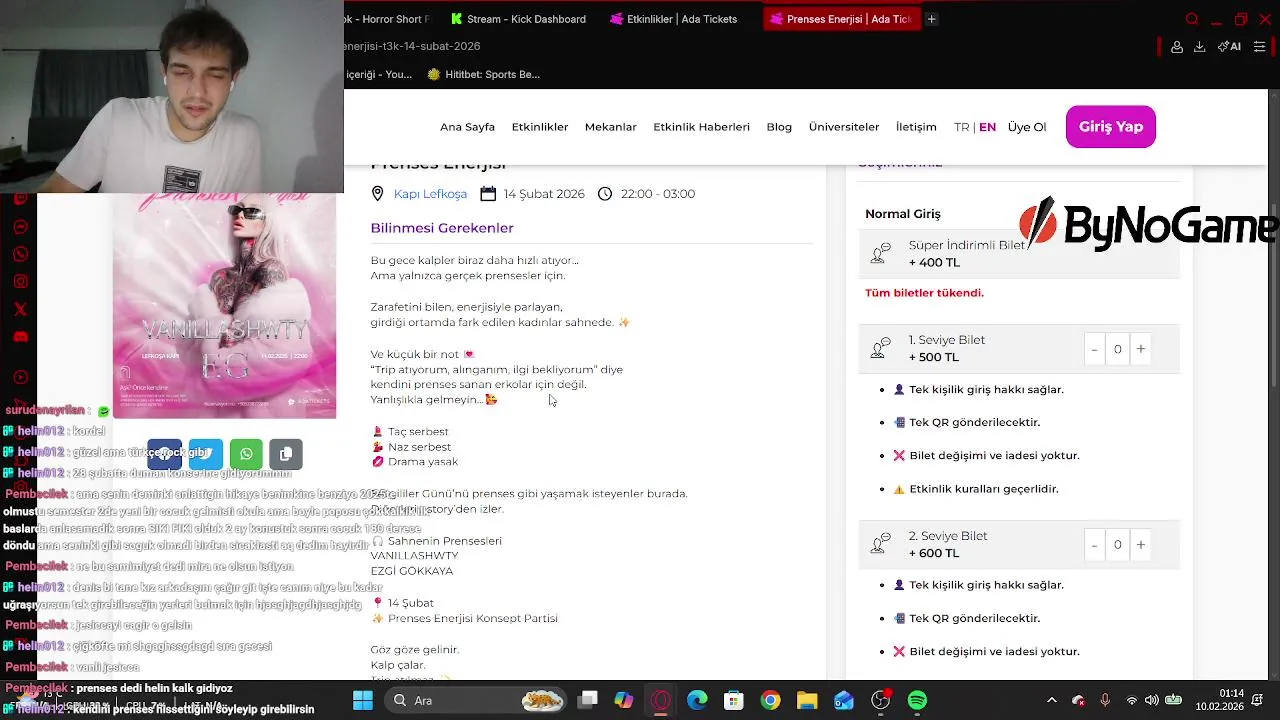This screenshot has height=720, width=1280.
Task: Share the event on Twitter
Action: coord(205,454)
